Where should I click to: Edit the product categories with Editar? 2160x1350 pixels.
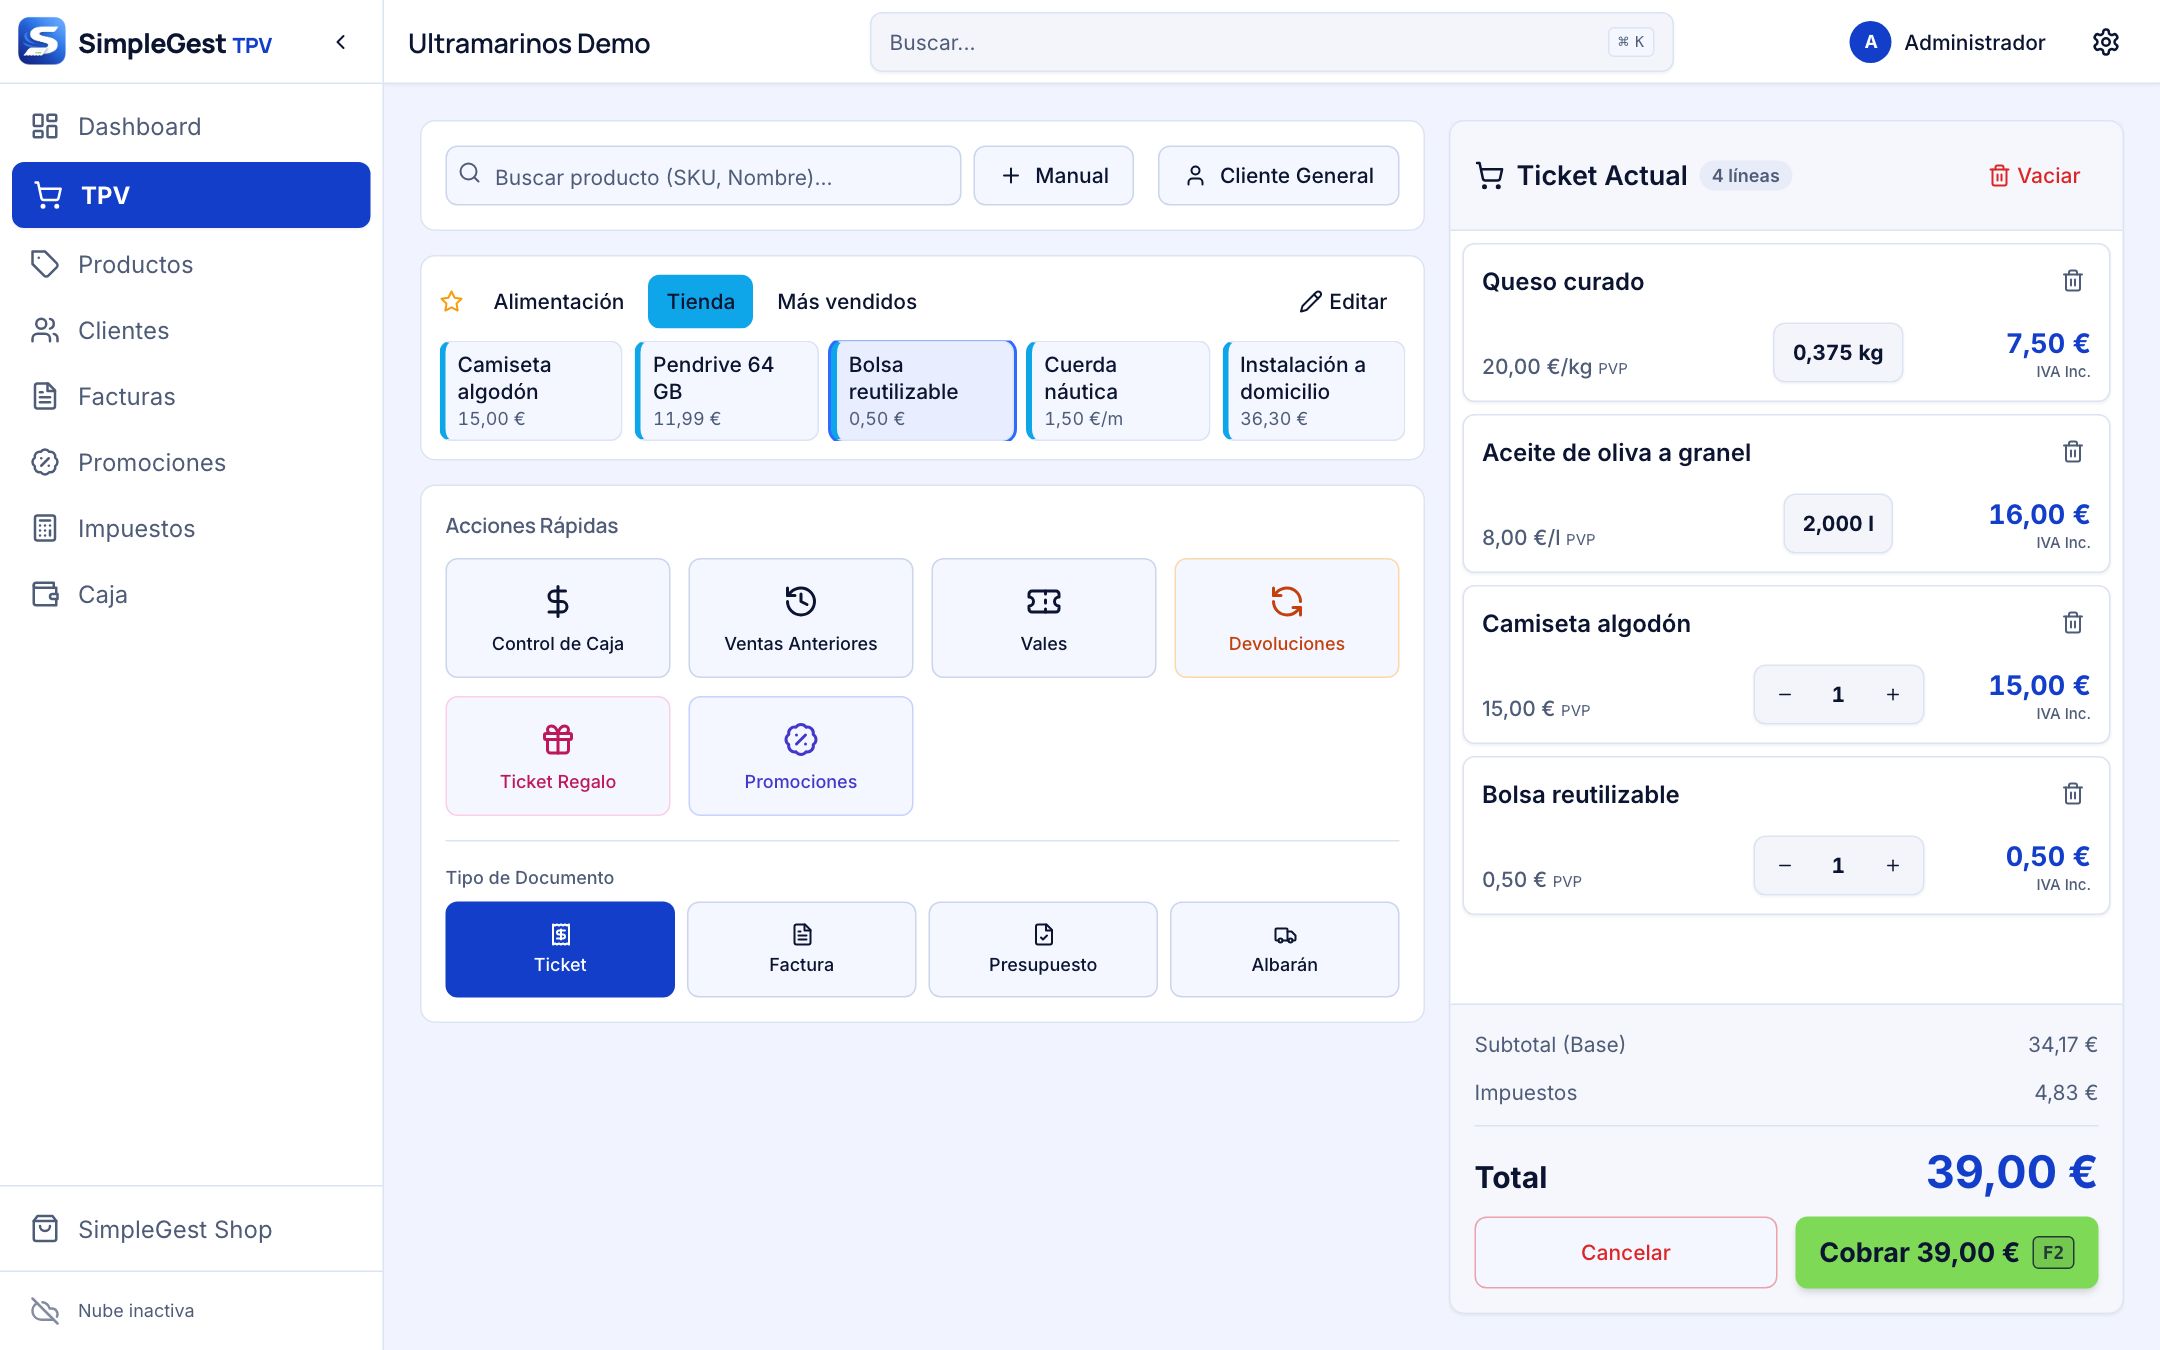(1343, 301)
